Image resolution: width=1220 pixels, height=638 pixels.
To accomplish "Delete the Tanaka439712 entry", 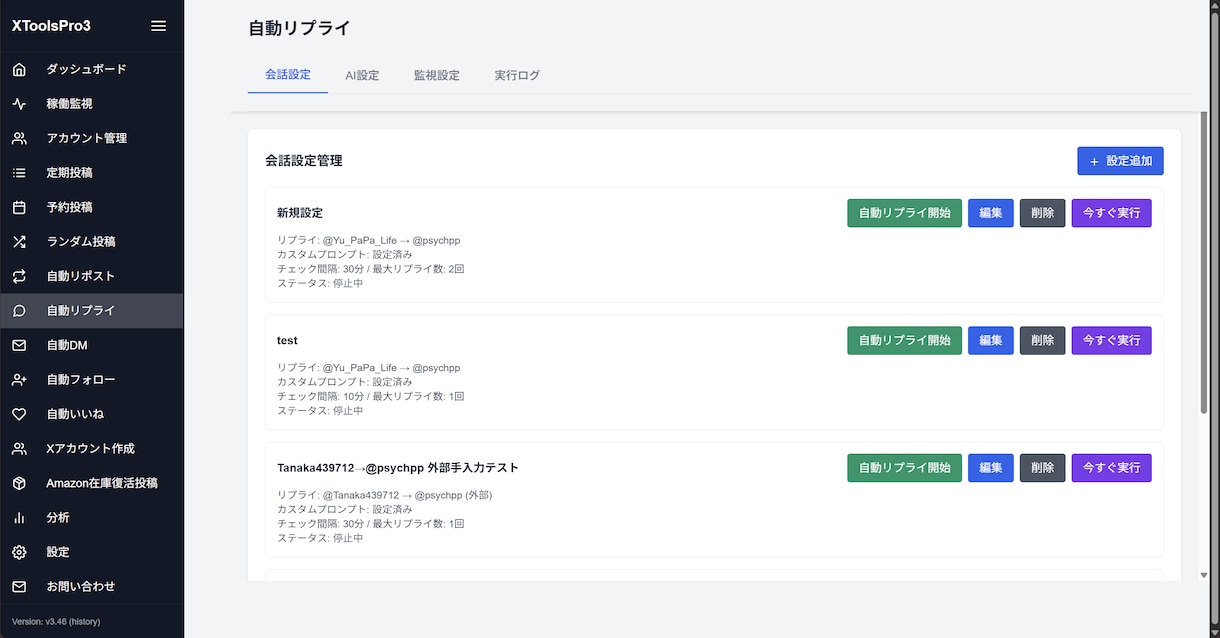I will click(x=1042, y=468).
